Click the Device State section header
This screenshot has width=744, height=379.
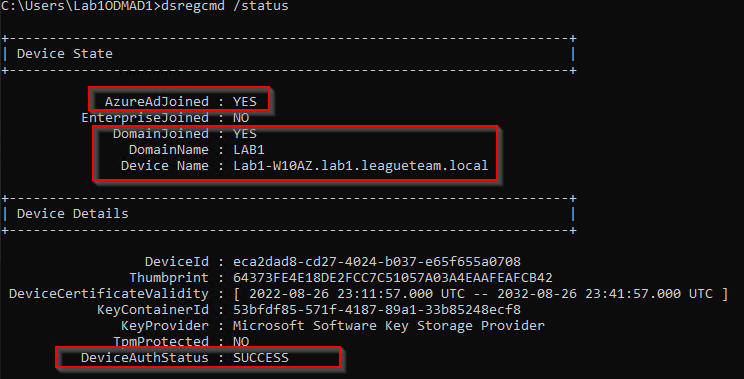[x=65, y=54]
